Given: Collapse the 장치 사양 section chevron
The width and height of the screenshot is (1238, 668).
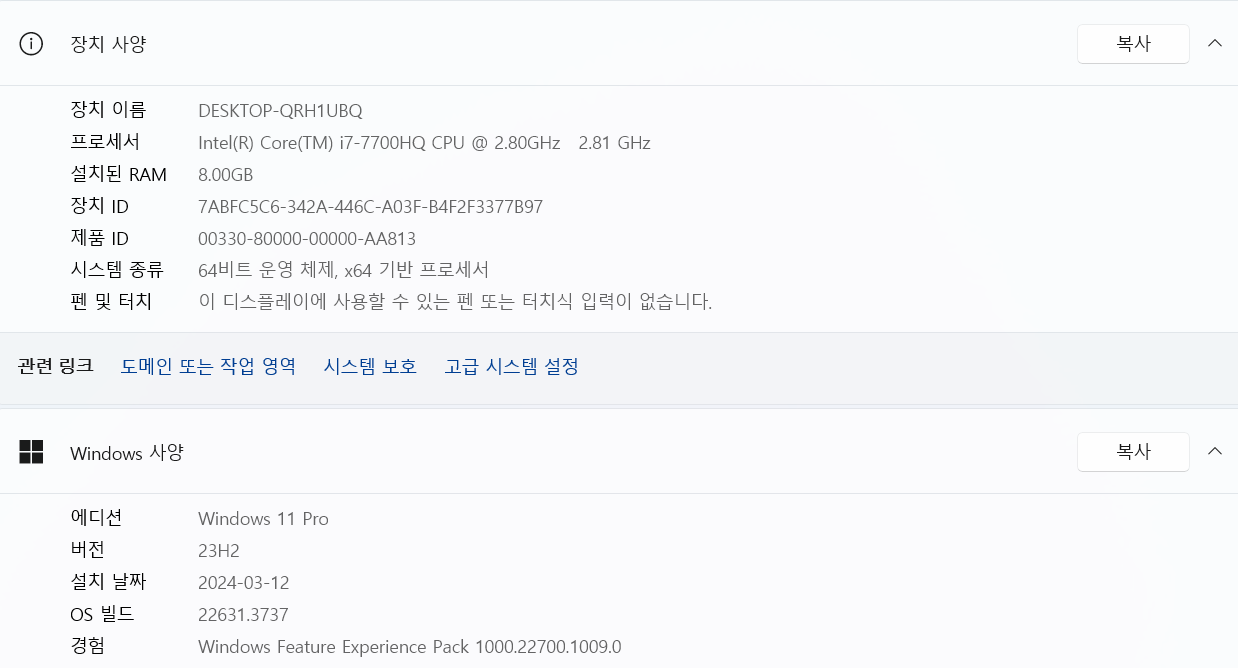Looking at the screenshot, I should [x=1215, y=44].
